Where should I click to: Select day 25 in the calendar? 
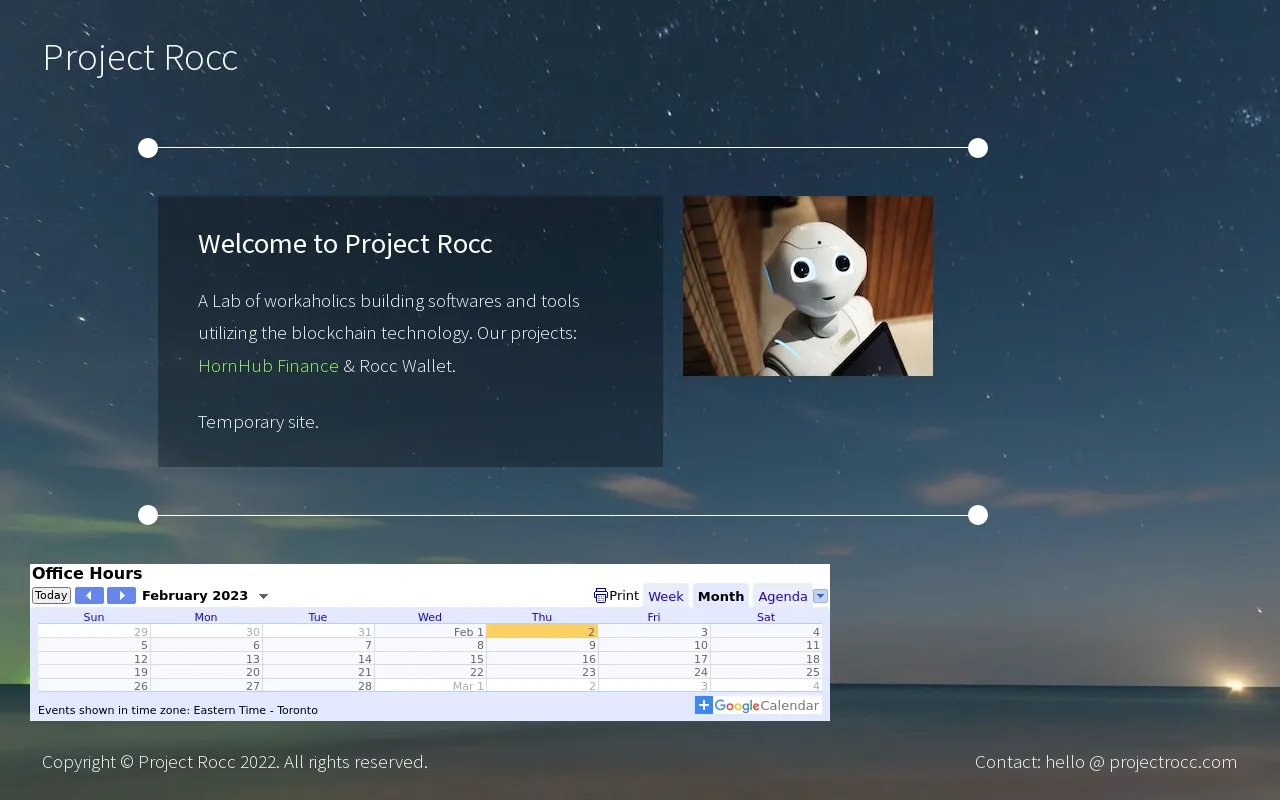pyautogui.click(x=766, y=672)
